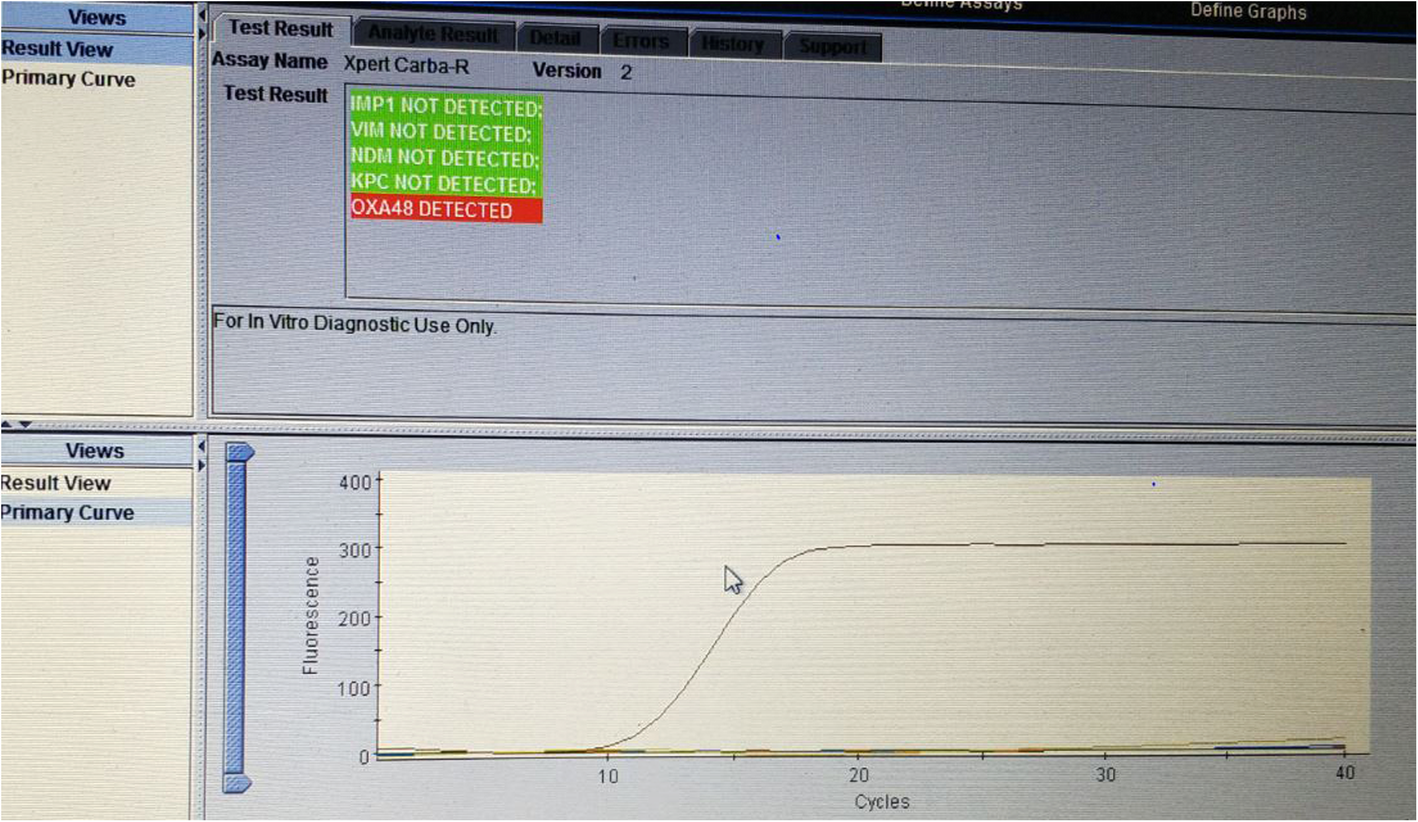Open the History tab
This screenshot has height=822, width=1418.
(x=735, y=44)
